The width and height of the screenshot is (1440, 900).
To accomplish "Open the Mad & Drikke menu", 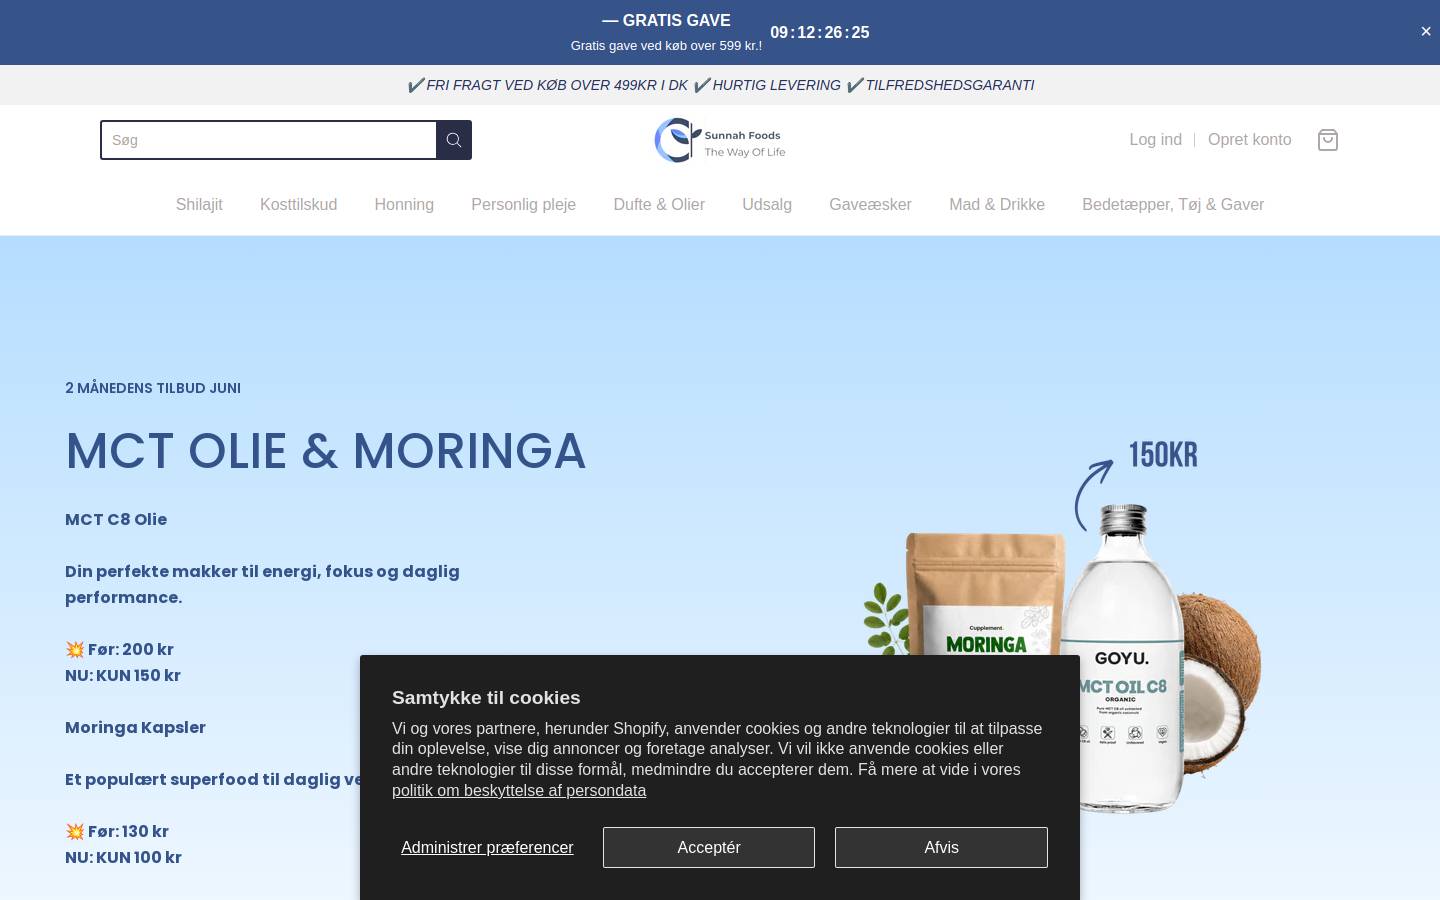I will tap(997, 205).
